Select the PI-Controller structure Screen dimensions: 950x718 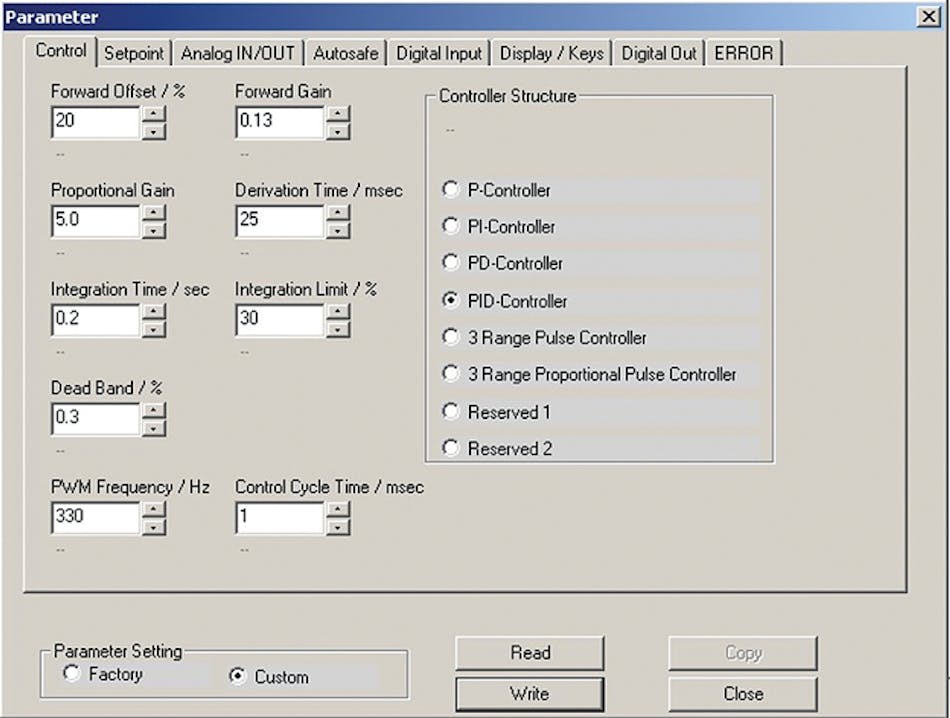coord(451,226)
